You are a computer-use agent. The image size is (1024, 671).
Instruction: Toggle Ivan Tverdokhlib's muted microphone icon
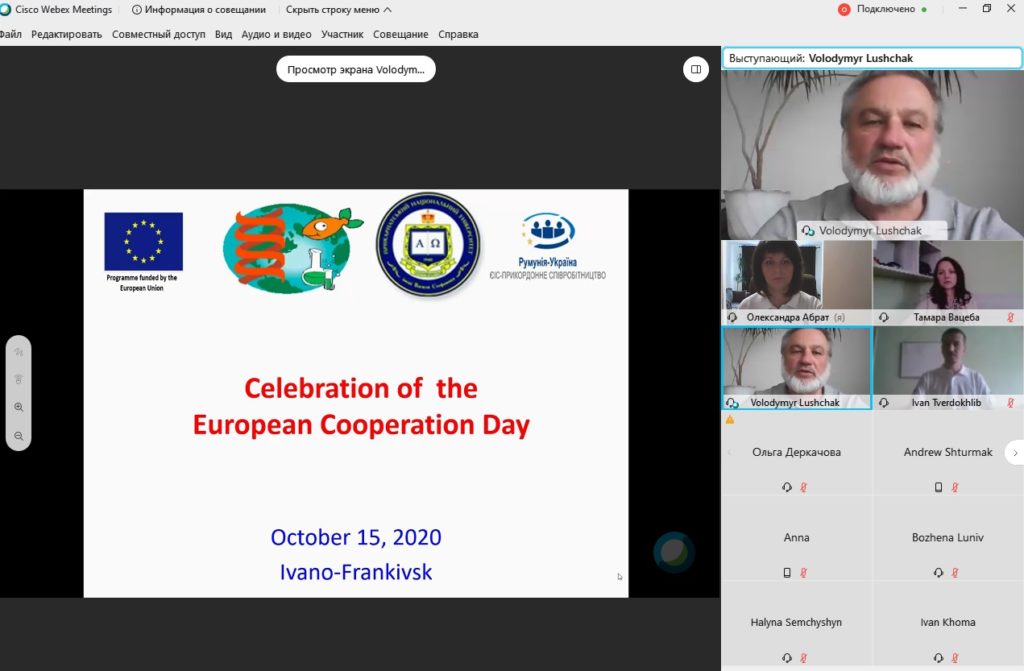[x=1011, y=402]
